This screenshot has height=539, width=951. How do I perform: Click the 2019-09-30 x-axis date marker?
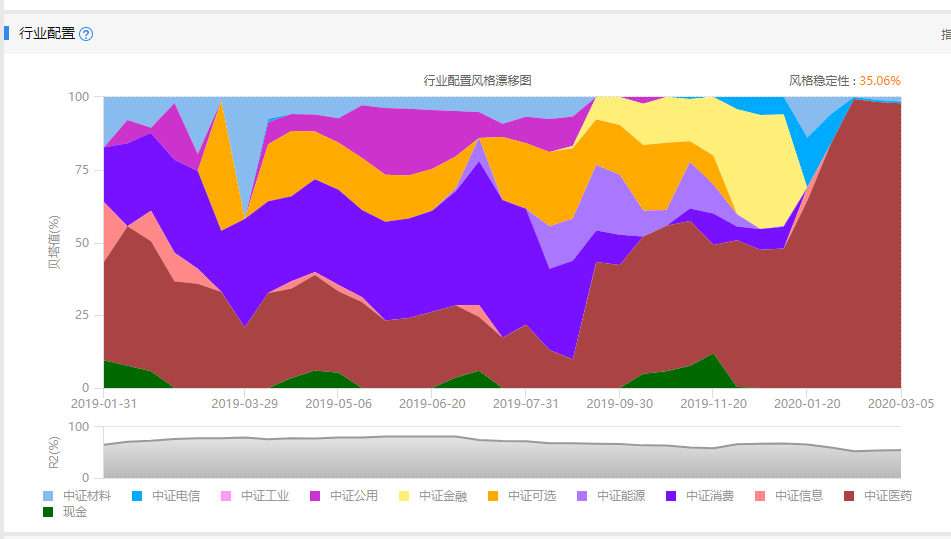[619, 404]
